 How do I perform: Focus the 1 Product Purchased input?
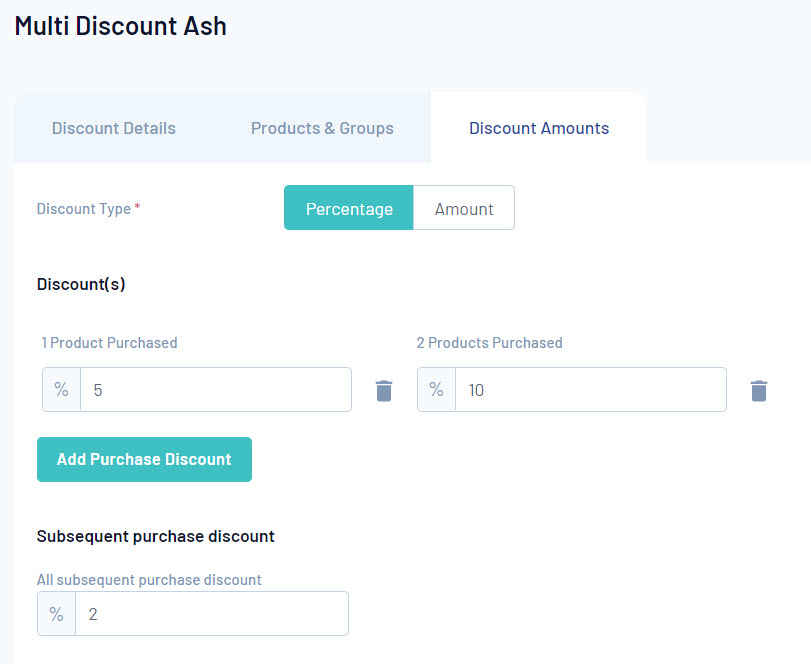click(215, 390)
